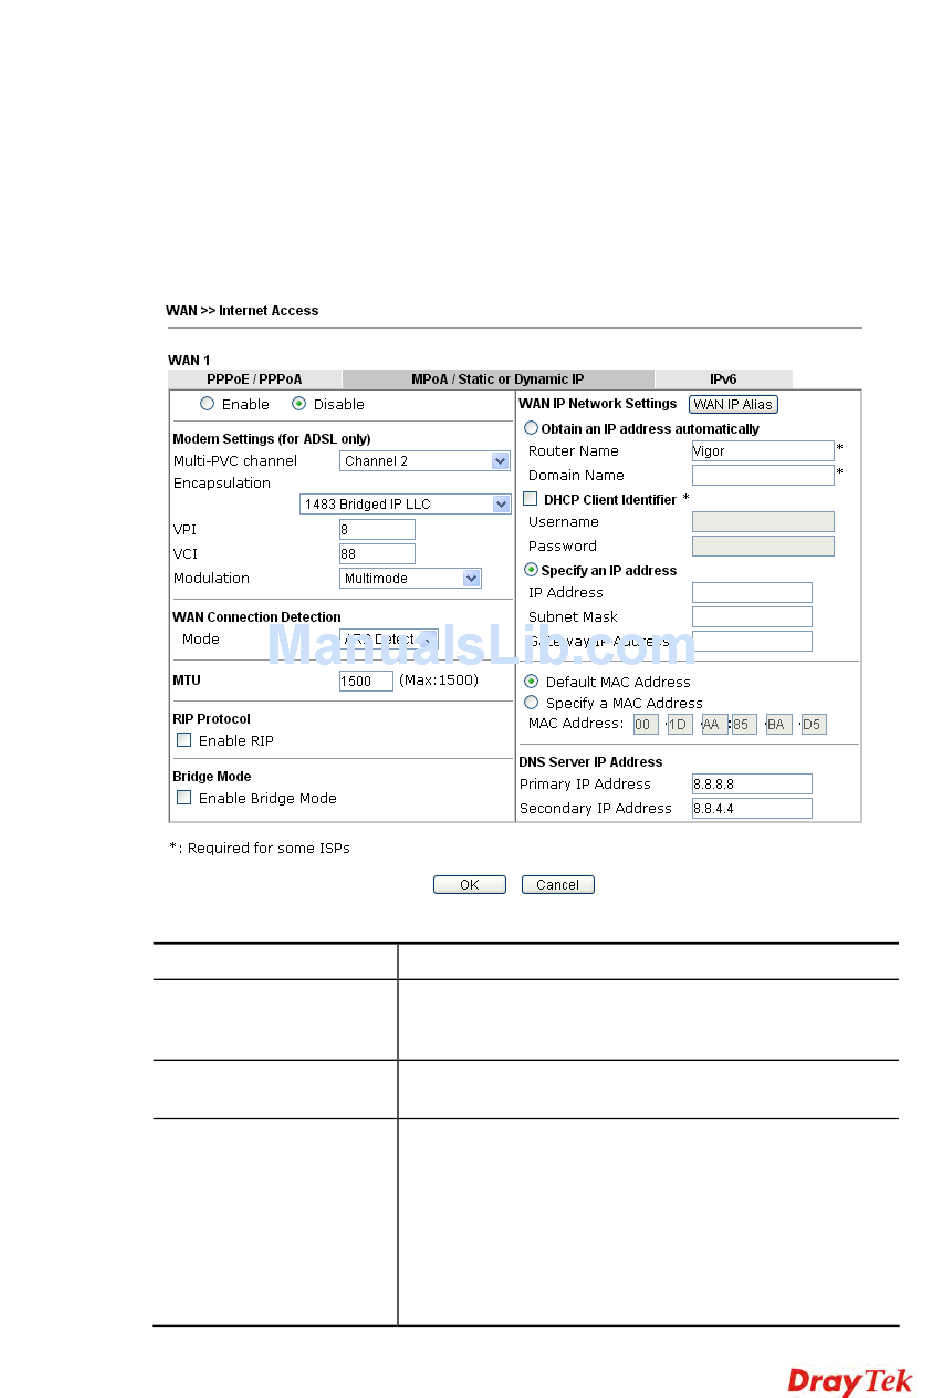Open the WAN Connection Detection Mode dropdown

[388, 639]
